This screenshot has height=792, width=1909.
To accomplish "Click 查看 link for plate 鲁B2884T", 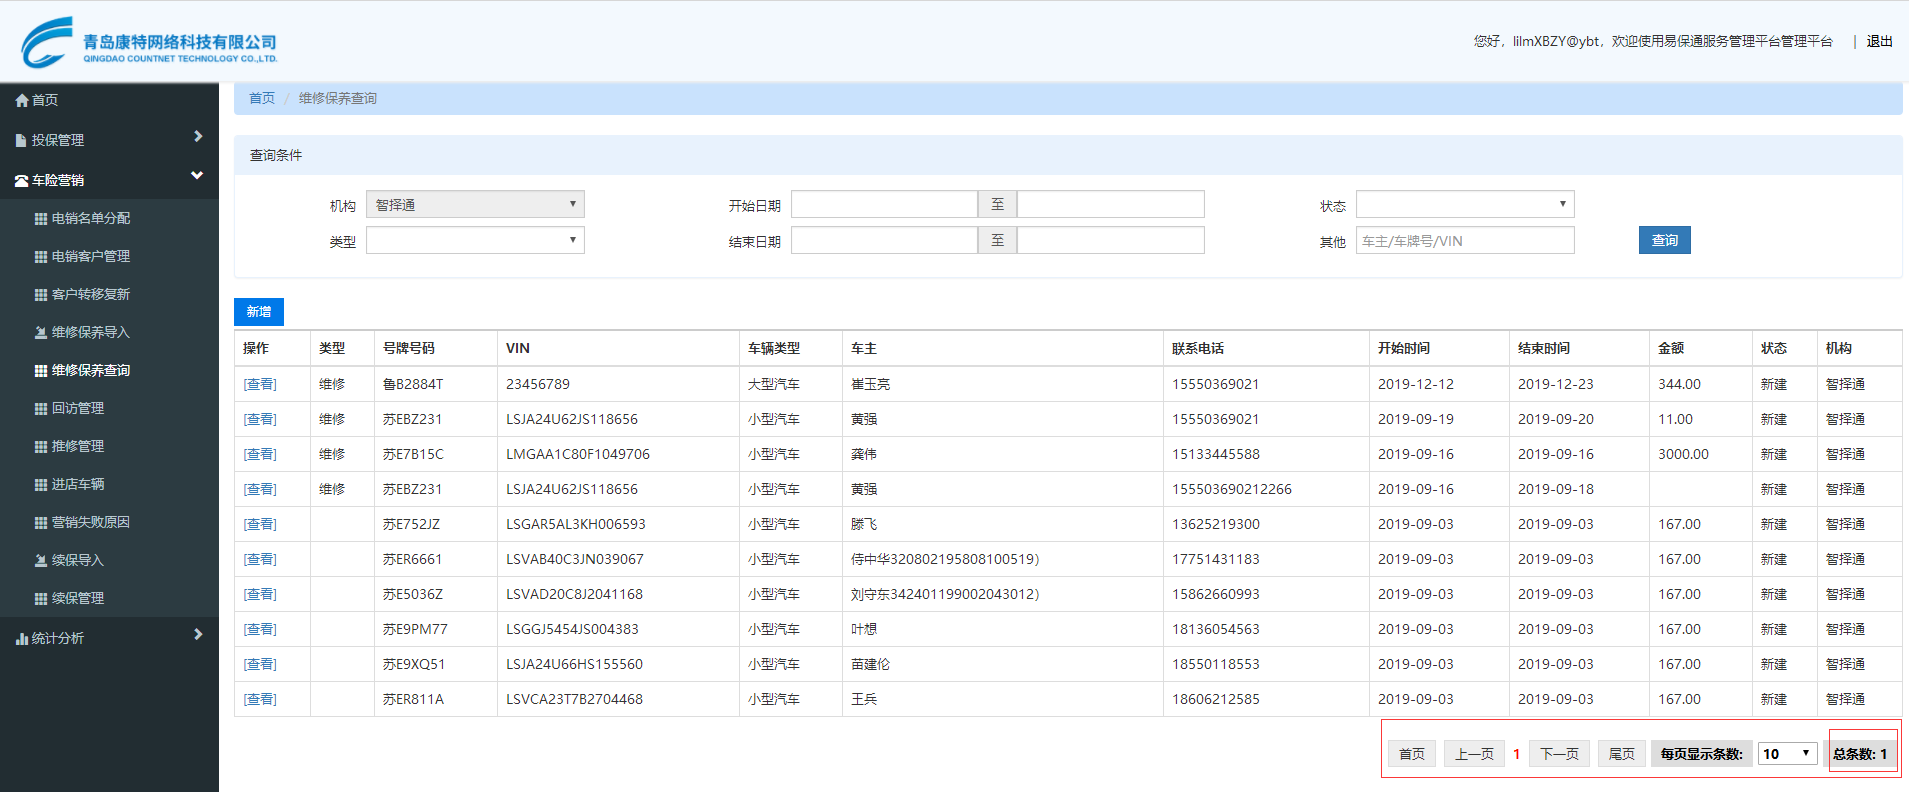I will (x=260, y=385).
